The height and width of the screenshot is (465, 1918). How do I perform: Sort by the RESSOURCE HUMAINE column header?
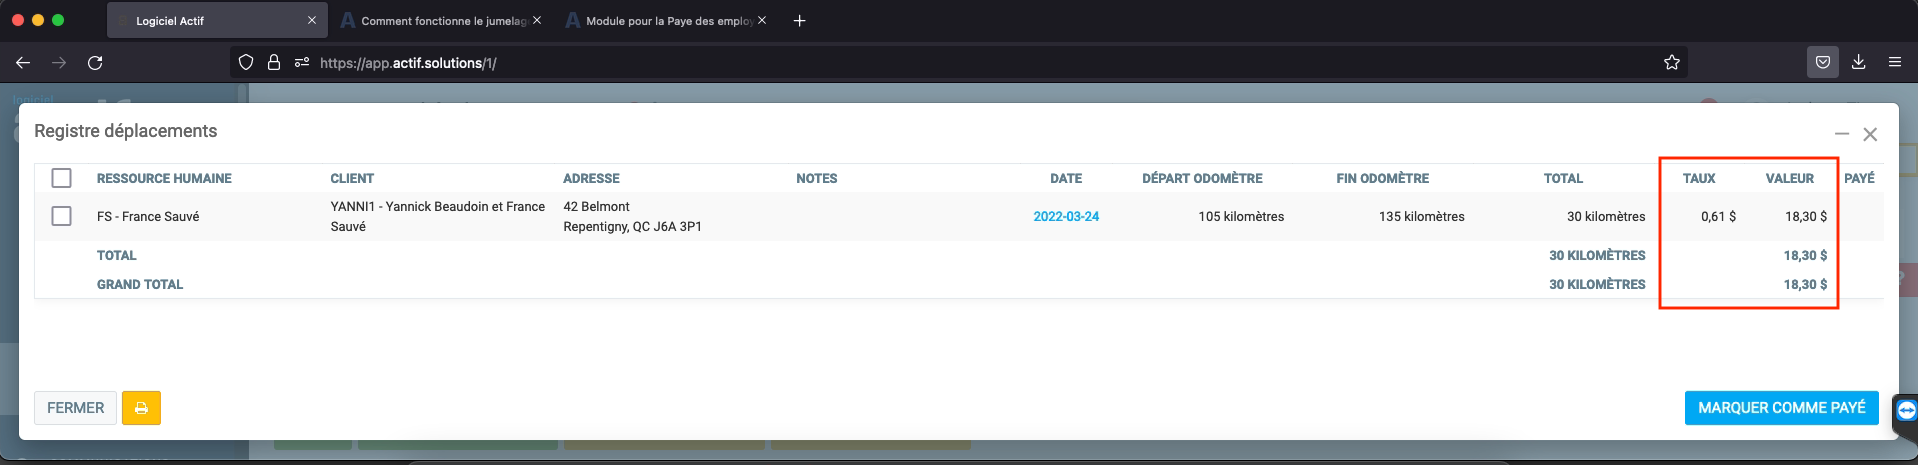(164, 179)
